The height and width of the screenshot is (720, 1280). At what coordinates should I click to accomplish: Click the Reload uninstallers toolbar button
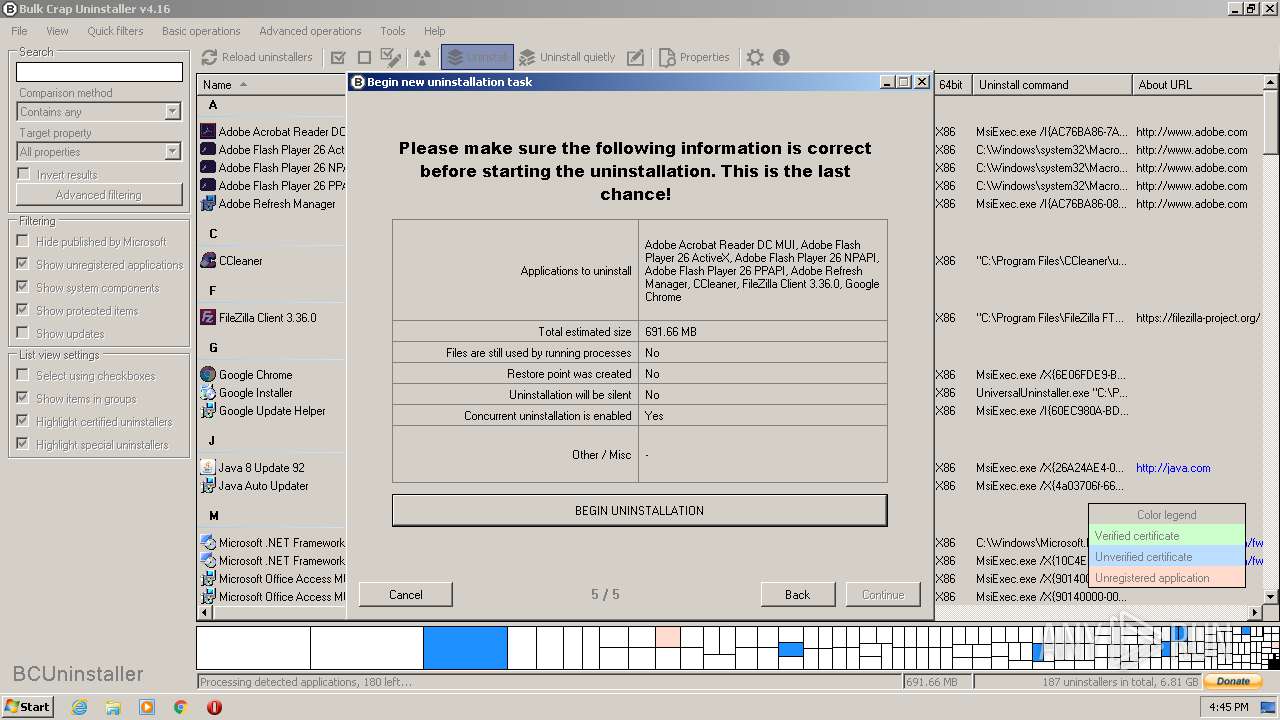pyautogui.click(x=257, y=57)
